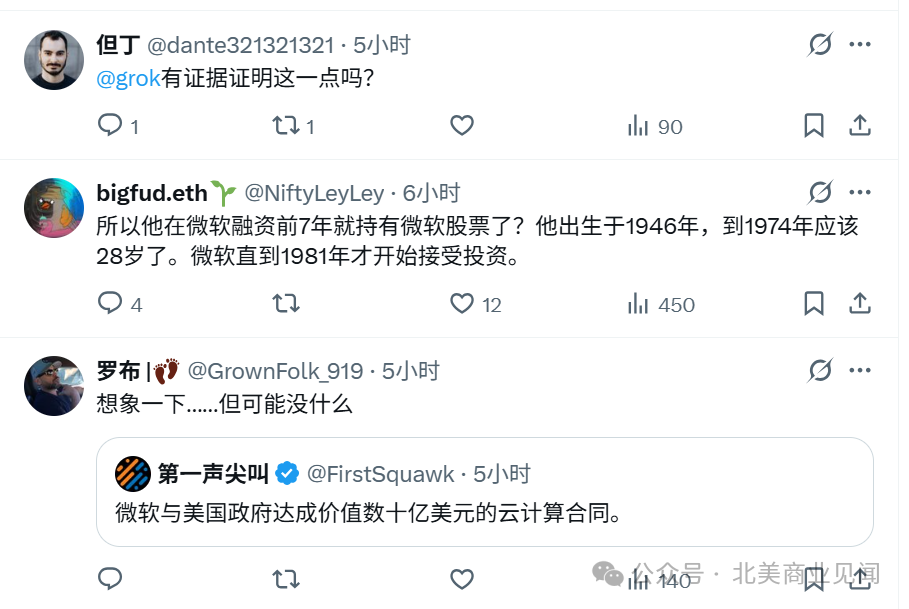909x609 pixels.
Task: Open more options on bigfud.eth's tweet
Action: click(x=860, y=192)
